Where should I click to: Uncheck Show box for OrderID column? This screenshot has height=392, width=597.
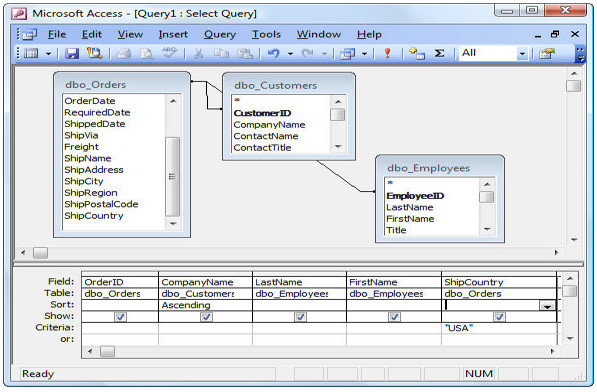(x=120, y=317)
